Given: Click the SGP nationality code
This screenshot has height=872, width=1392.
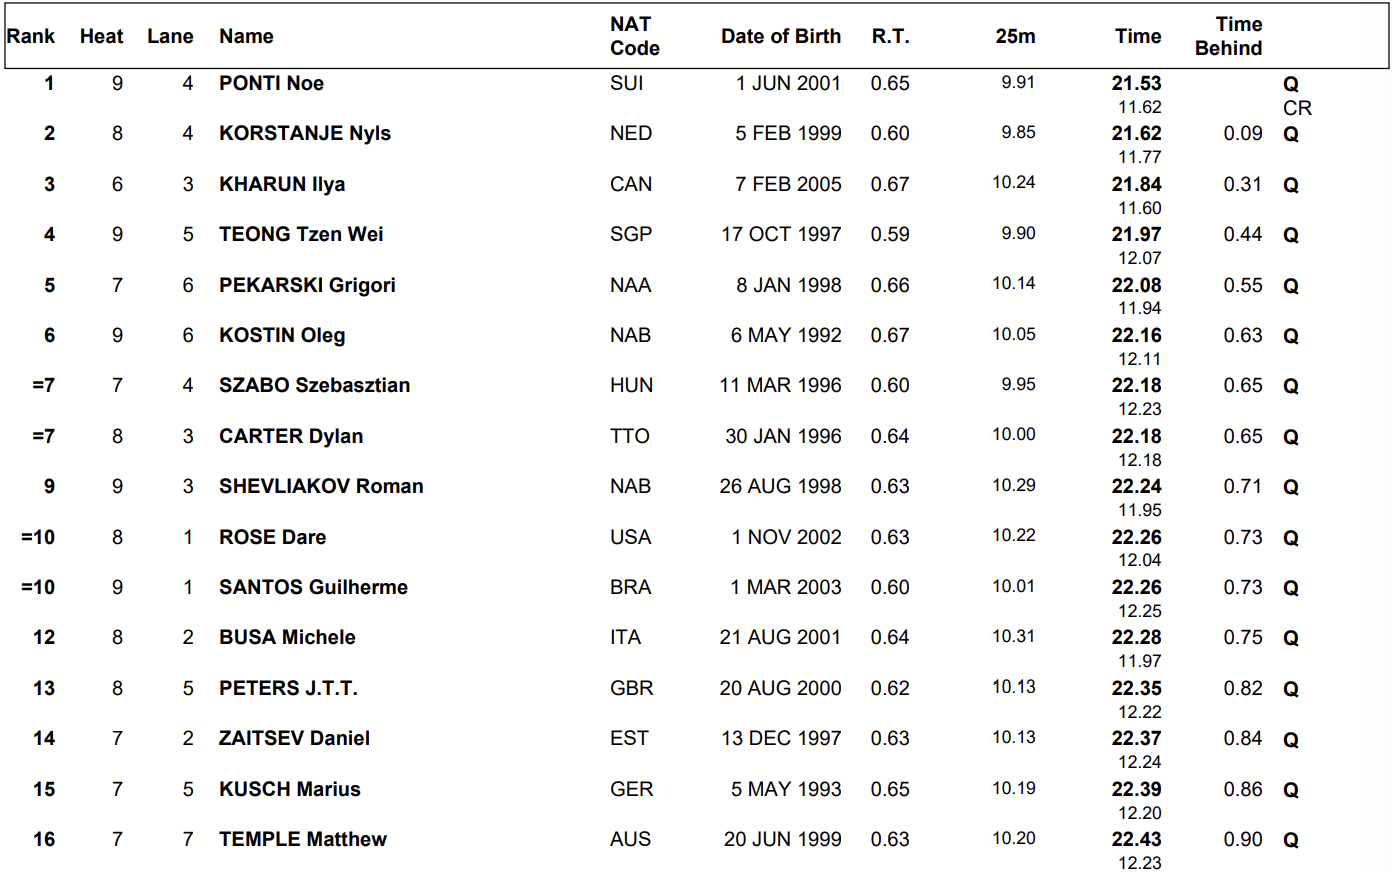Looking at the screenshot, I should tap(630, 234).
